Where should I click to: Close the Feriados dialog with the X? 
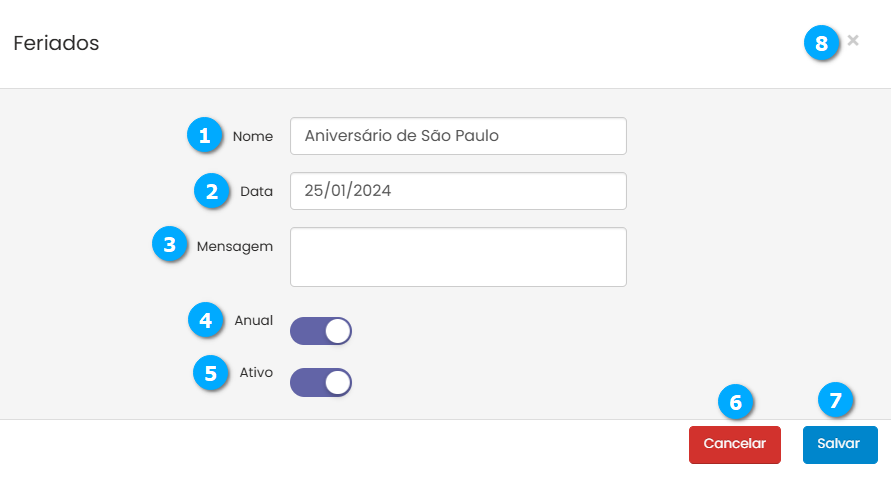[x=853, y=41]
